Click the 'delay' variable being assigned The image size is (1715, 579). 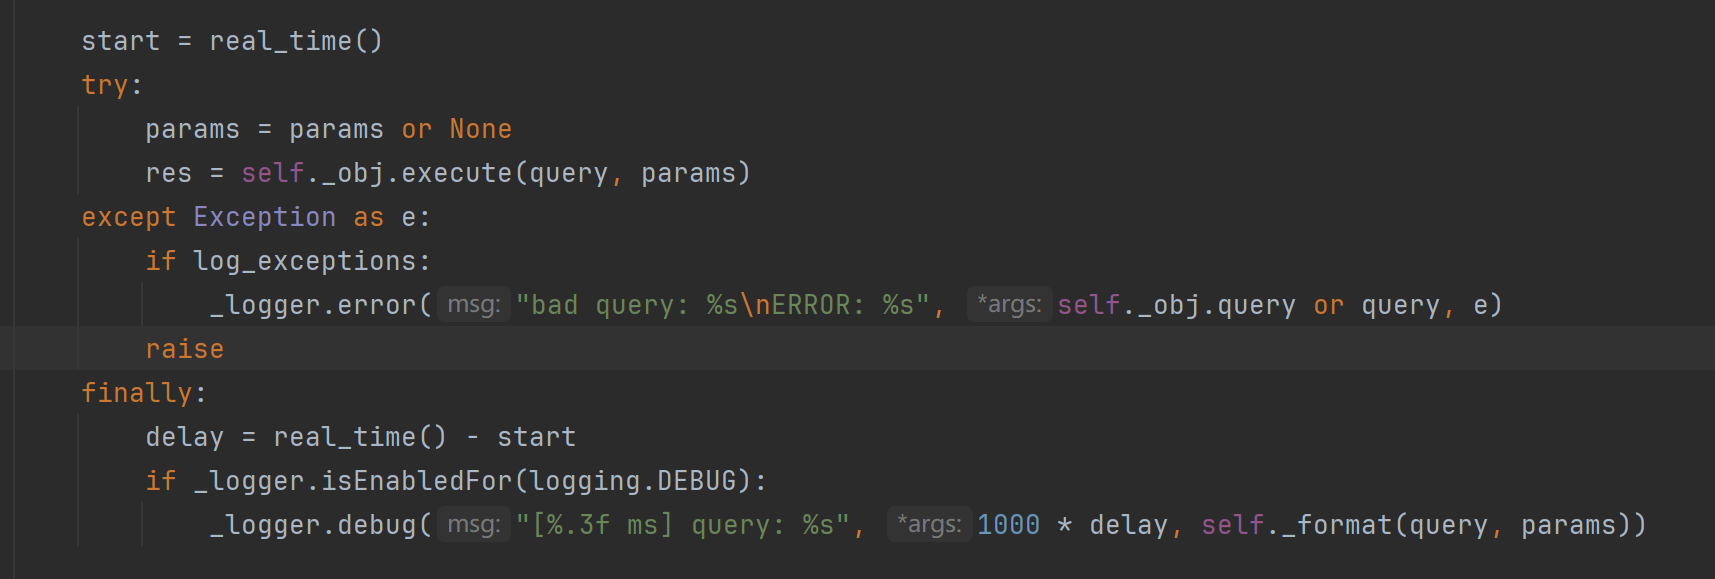coord(185,437)
